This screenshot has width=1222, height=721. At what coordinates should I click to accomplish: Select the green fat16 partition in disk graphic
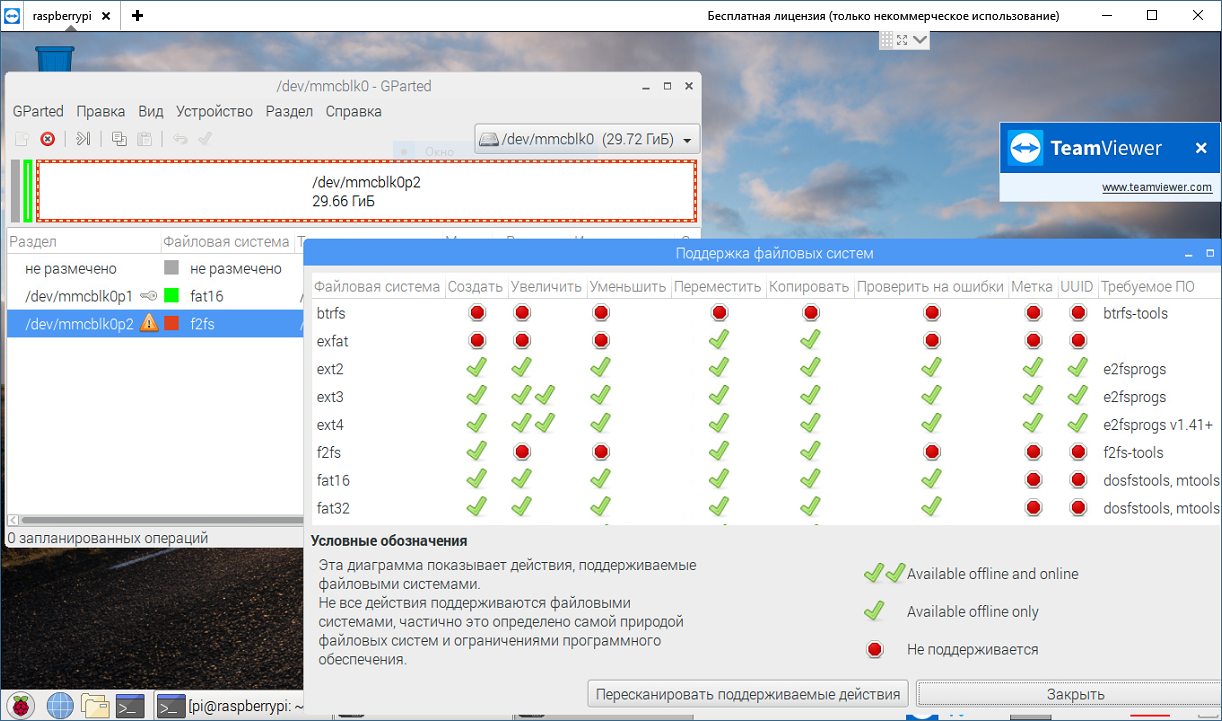pyautogui.click(x=28, y=190)
